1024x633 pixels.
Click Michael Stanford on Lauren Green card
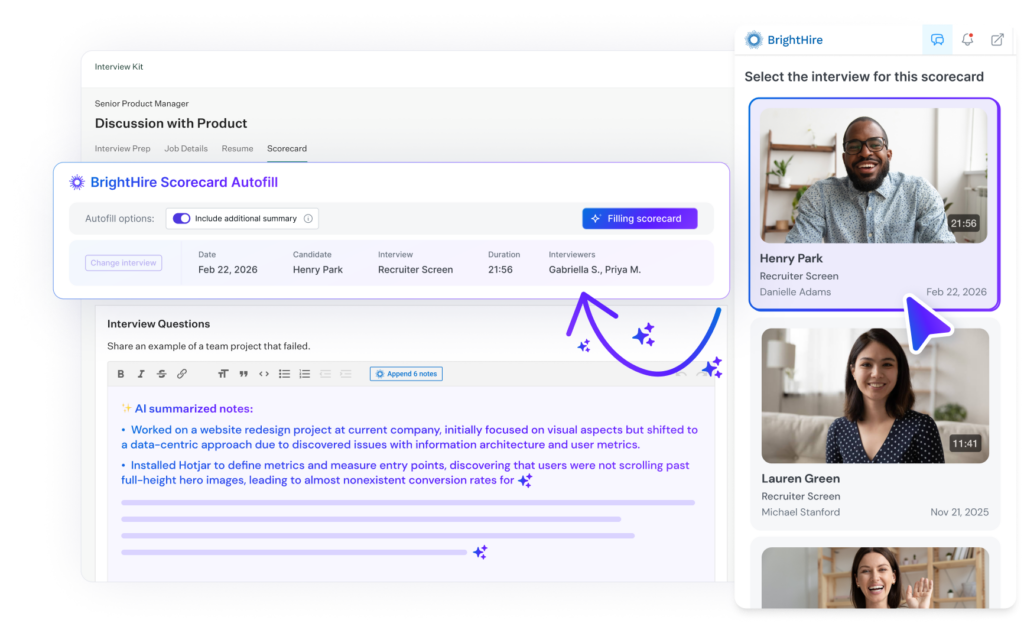pyautogui.click(x=801, y=512)
